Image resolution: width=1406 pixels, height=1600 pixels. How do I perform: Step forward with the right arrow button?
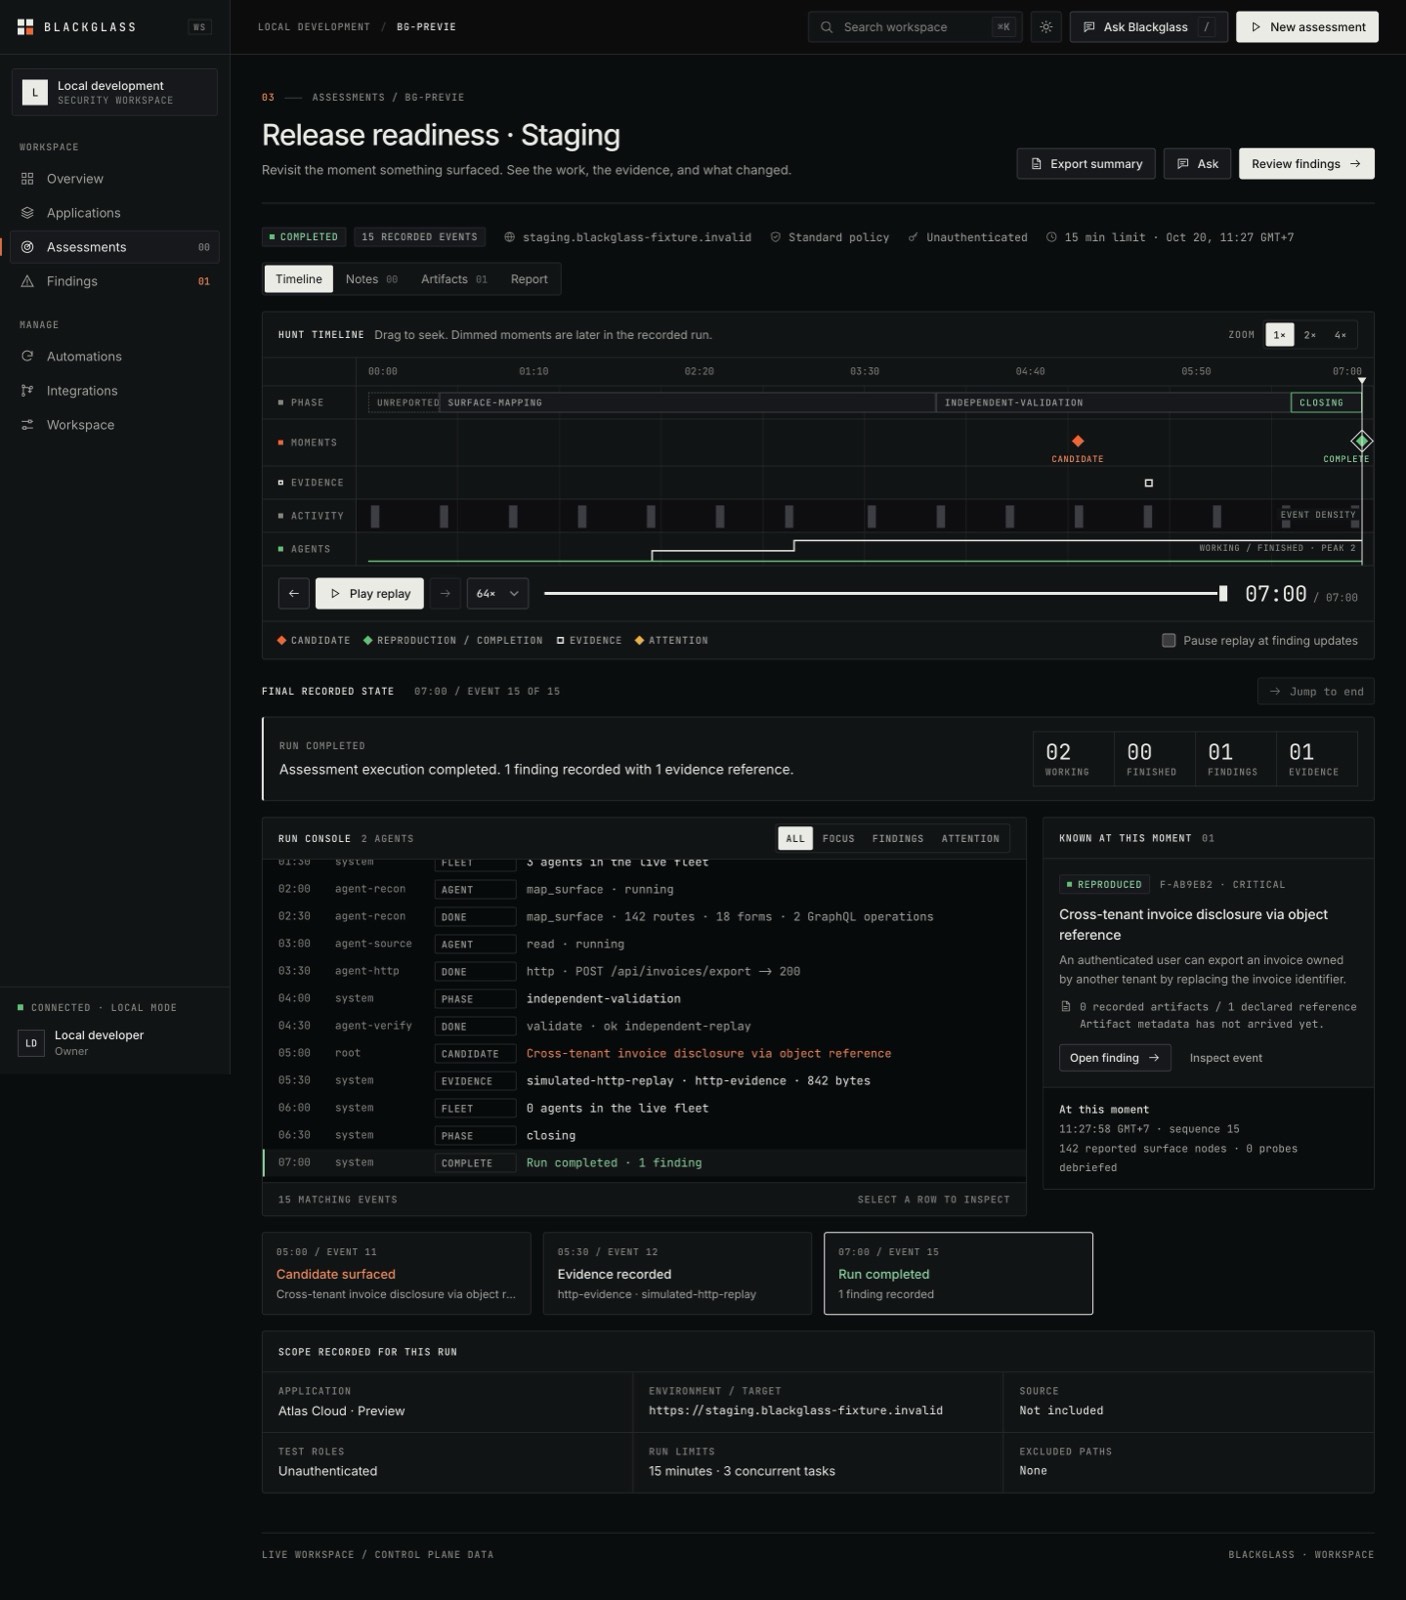[x=445, y=593]
